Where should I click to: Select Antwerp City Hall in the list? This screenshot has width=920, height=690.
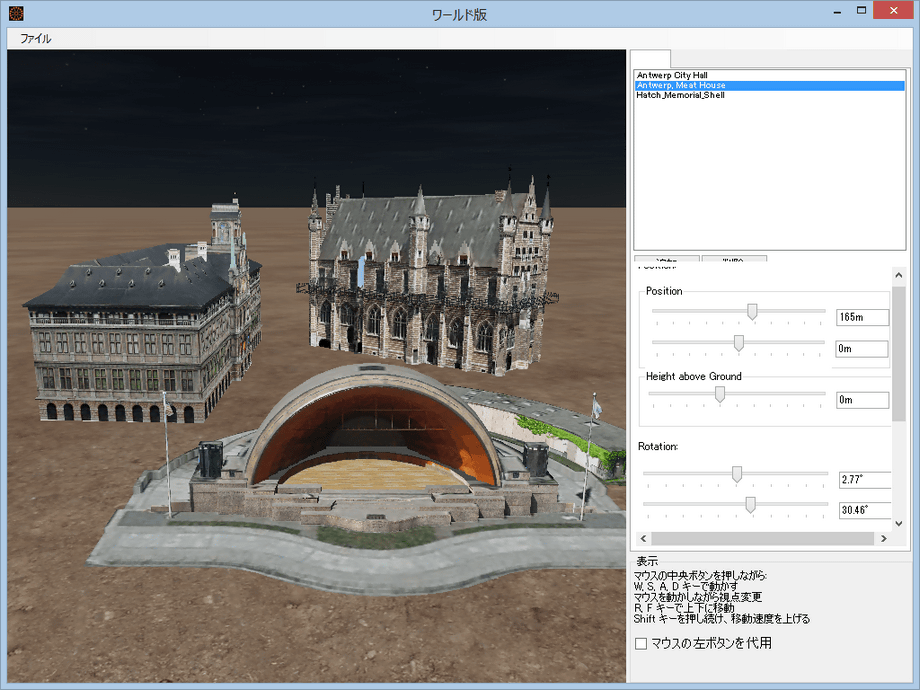[x=769, y=75]
